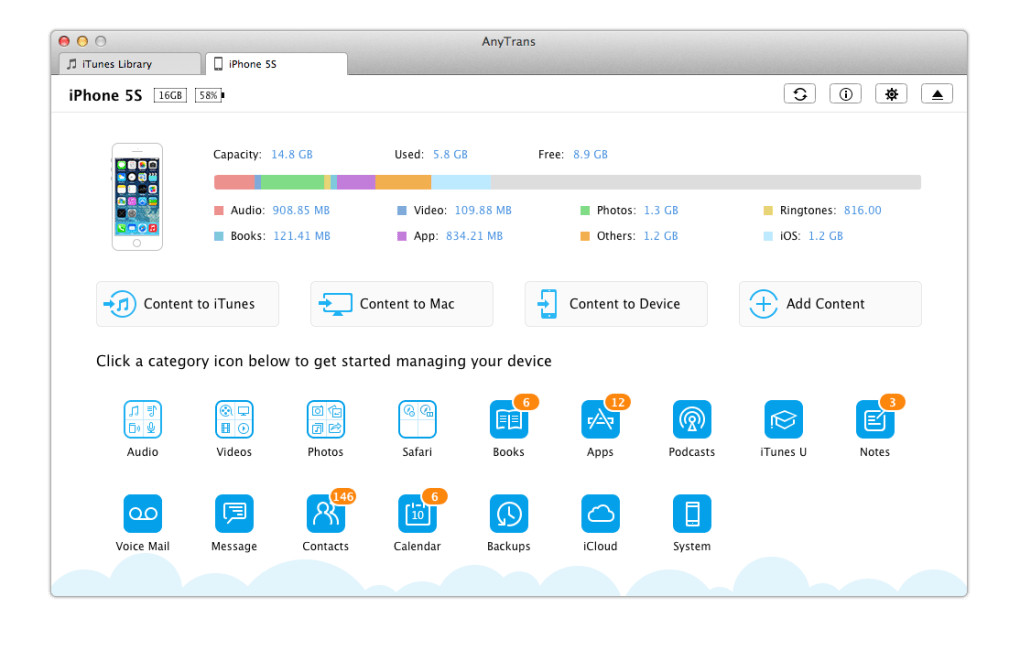Image resolution: width=1020 pixels, height=672 pixels.
Task: Click the iPhone device thumbnail image
Action: tap(137, 197)
